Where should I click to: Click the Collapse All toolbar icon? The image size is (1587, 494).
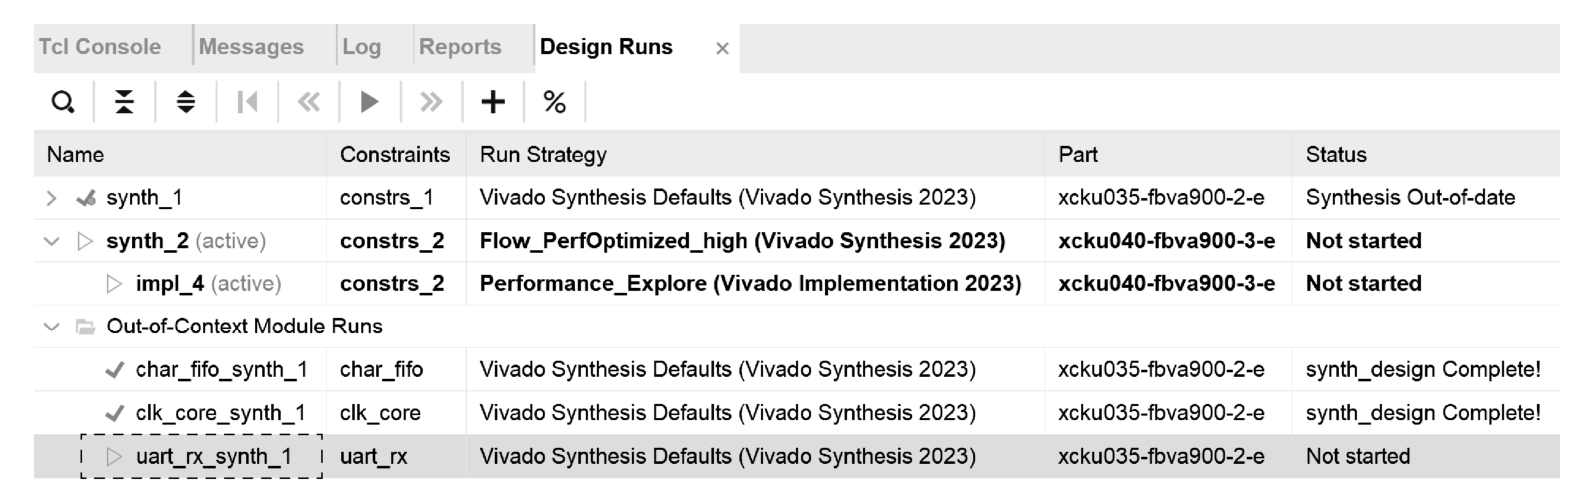tap(124, 102)
